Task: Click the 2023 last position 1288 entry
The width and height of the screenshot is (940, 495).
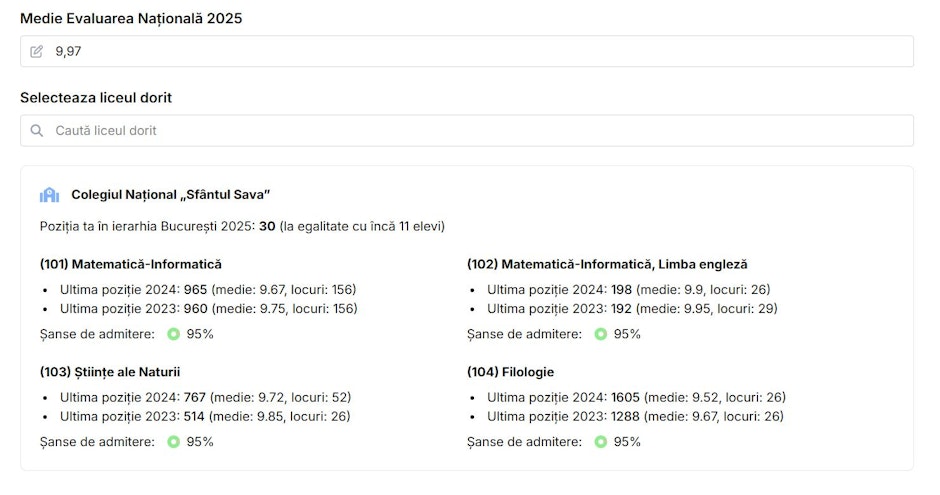Action: point(635,416)
